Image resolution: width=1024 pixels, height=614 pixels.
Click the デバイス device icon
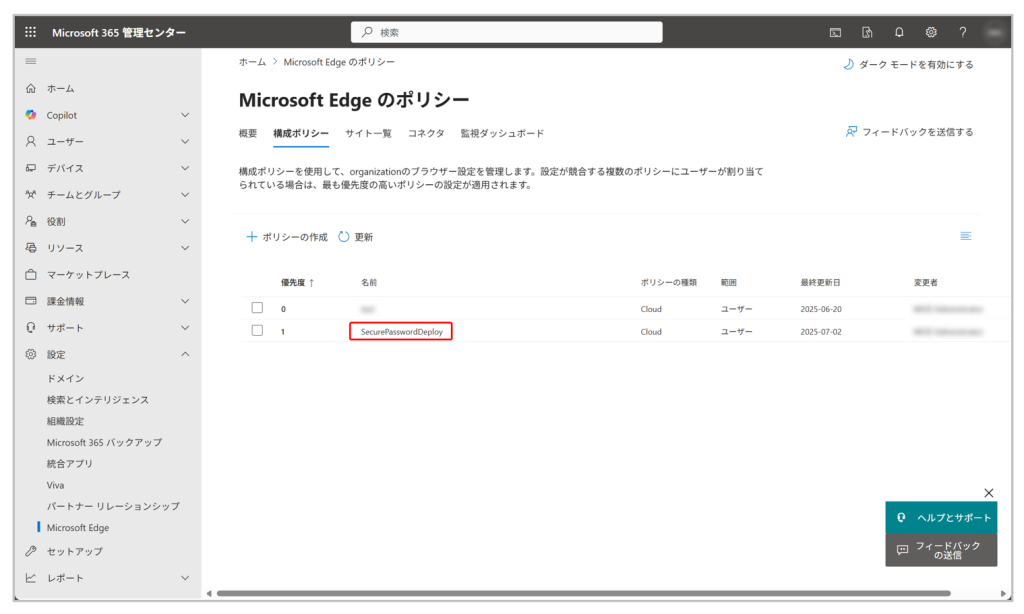31,168
